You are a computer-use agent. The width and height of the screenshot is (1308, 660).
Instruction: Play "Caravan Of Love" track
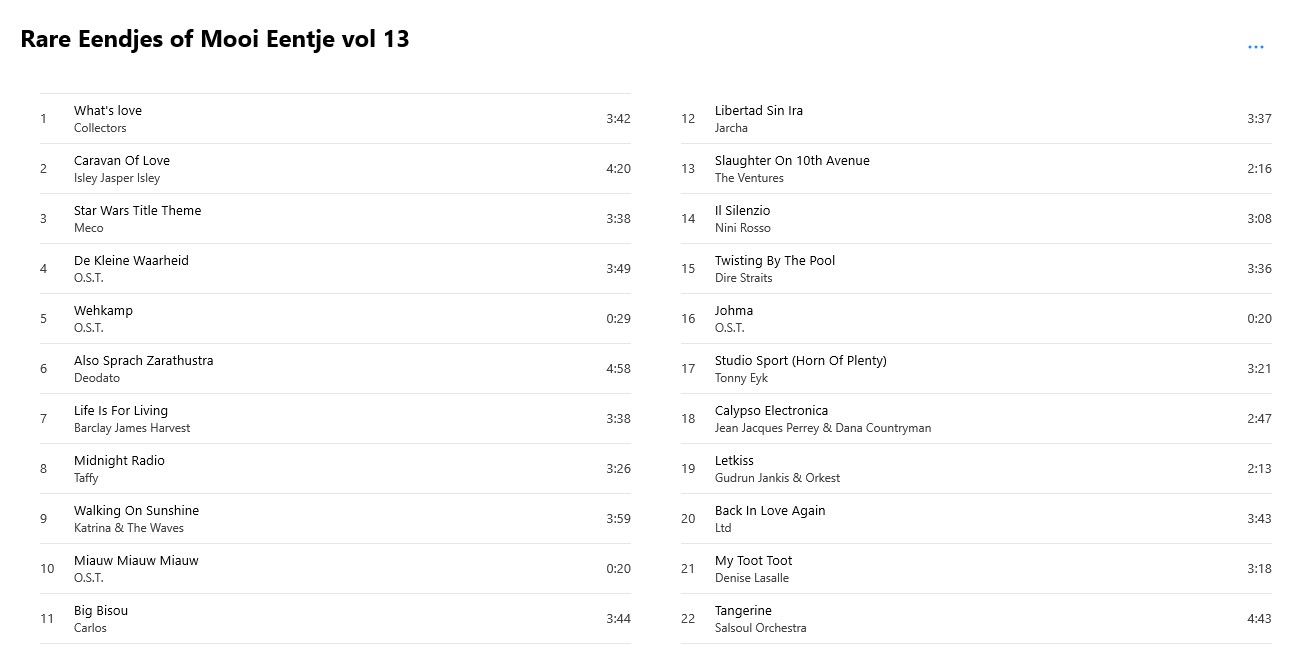tap(335, 169)
